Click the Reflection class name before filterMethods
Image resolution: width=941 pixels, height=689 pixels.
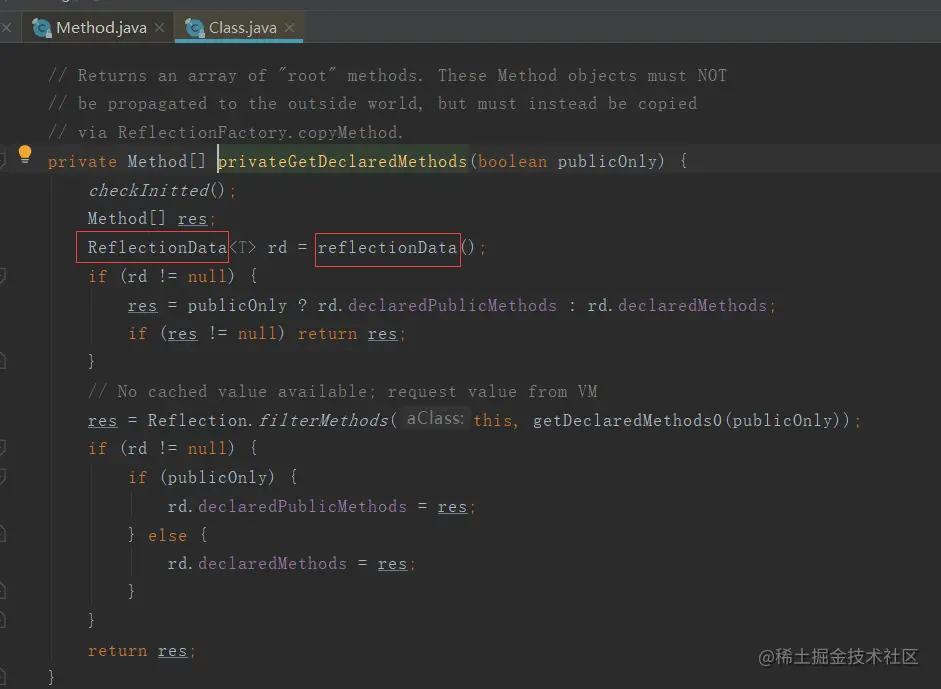click(x=197, y=420)
